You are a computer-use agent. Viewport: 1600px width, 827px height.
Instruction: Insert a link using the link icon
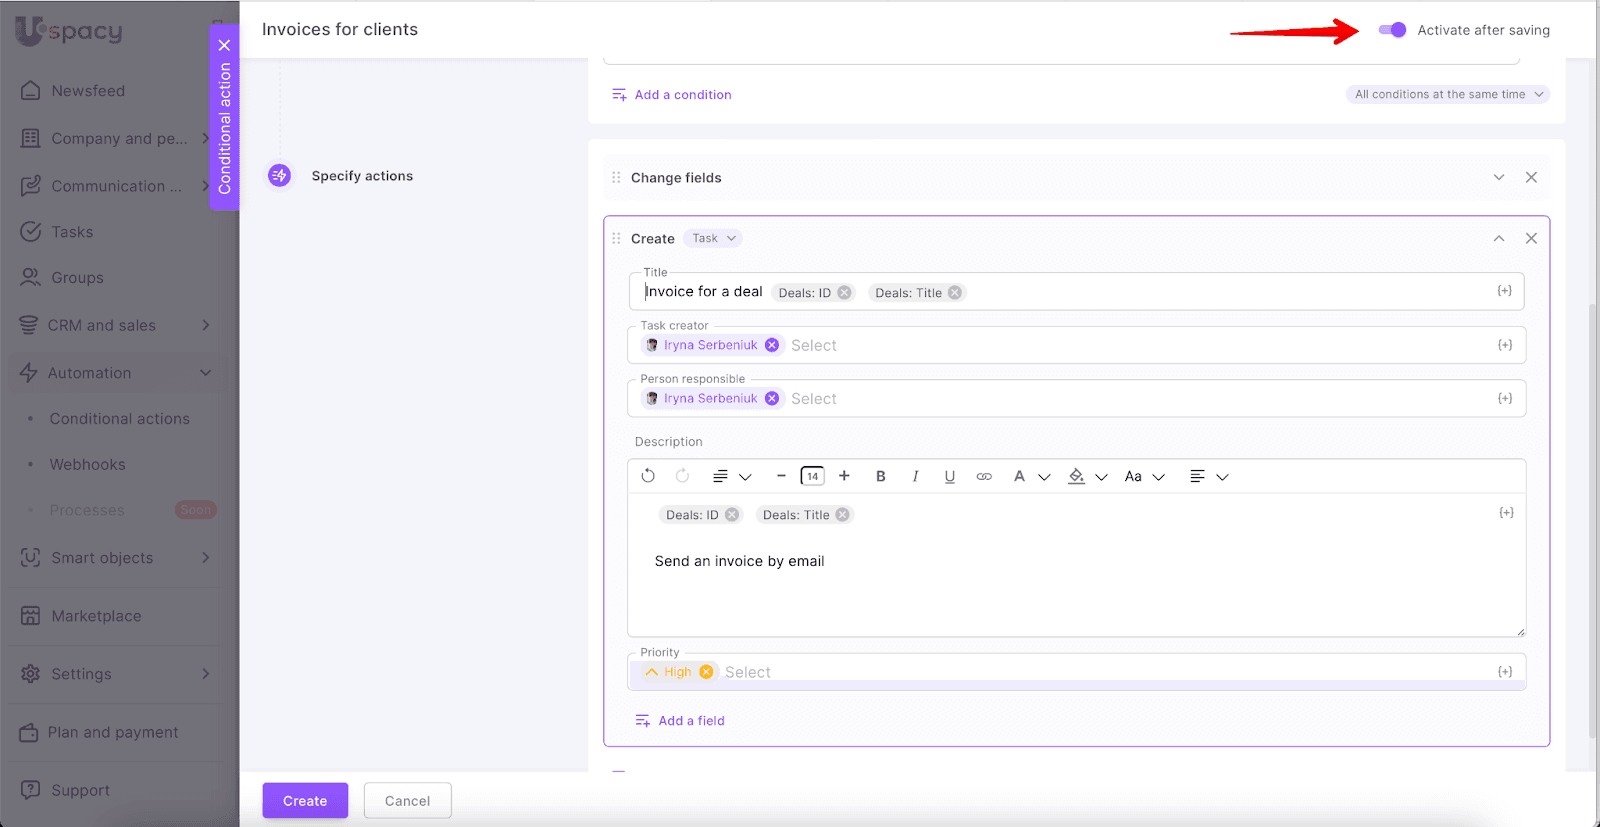(x=984, y=476)
